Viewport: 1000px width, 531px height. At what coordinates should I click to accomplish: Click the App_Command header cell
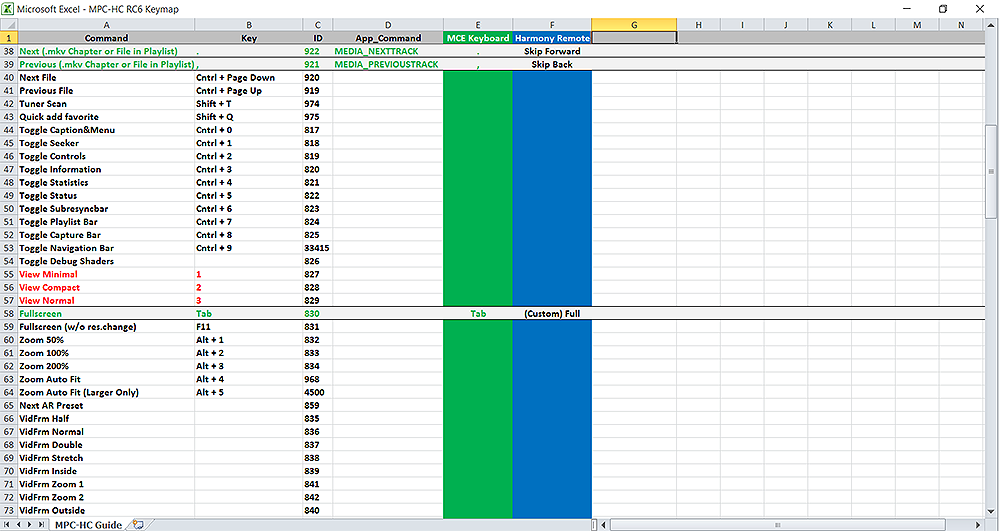pos(388,38)
